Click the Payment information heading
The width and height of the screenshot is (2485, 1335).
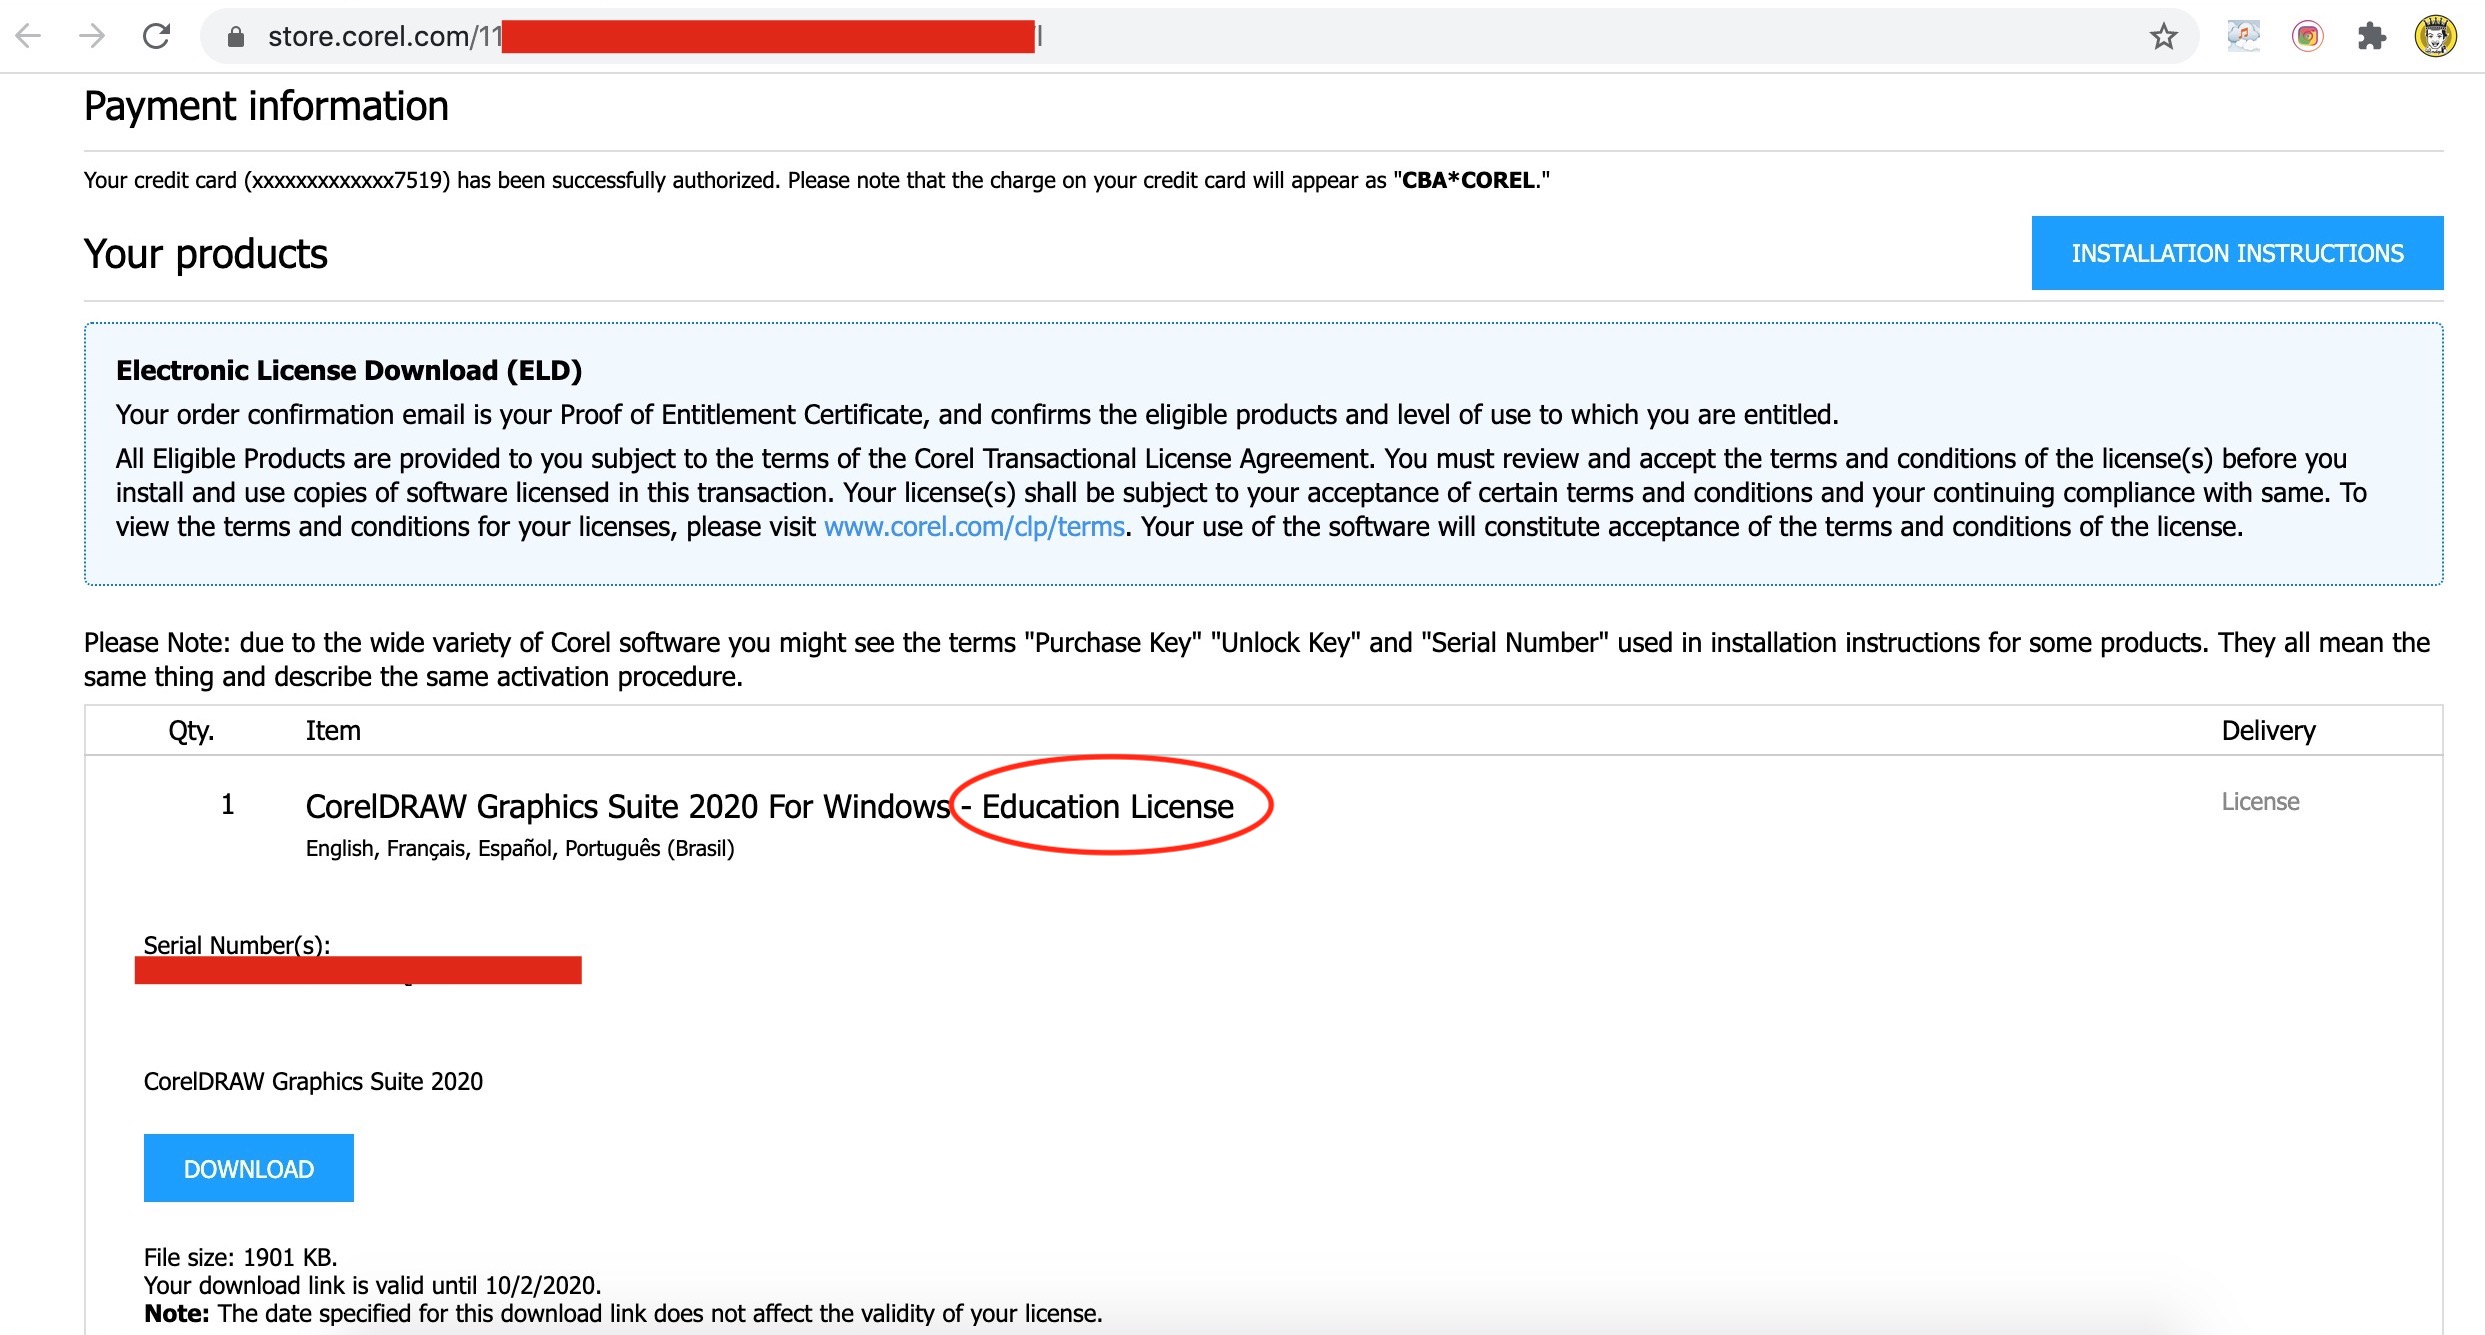click(x=266, y=106)
